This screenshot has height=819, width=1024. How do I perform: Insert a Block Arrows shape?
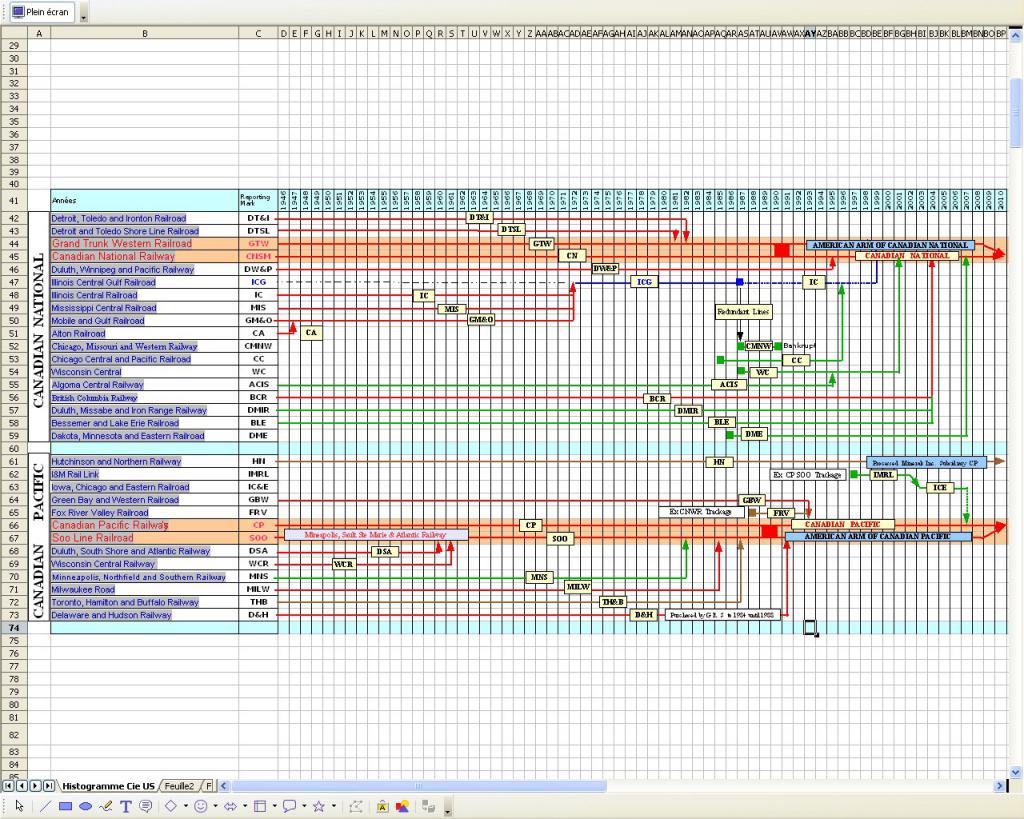[x=231, y=806]
